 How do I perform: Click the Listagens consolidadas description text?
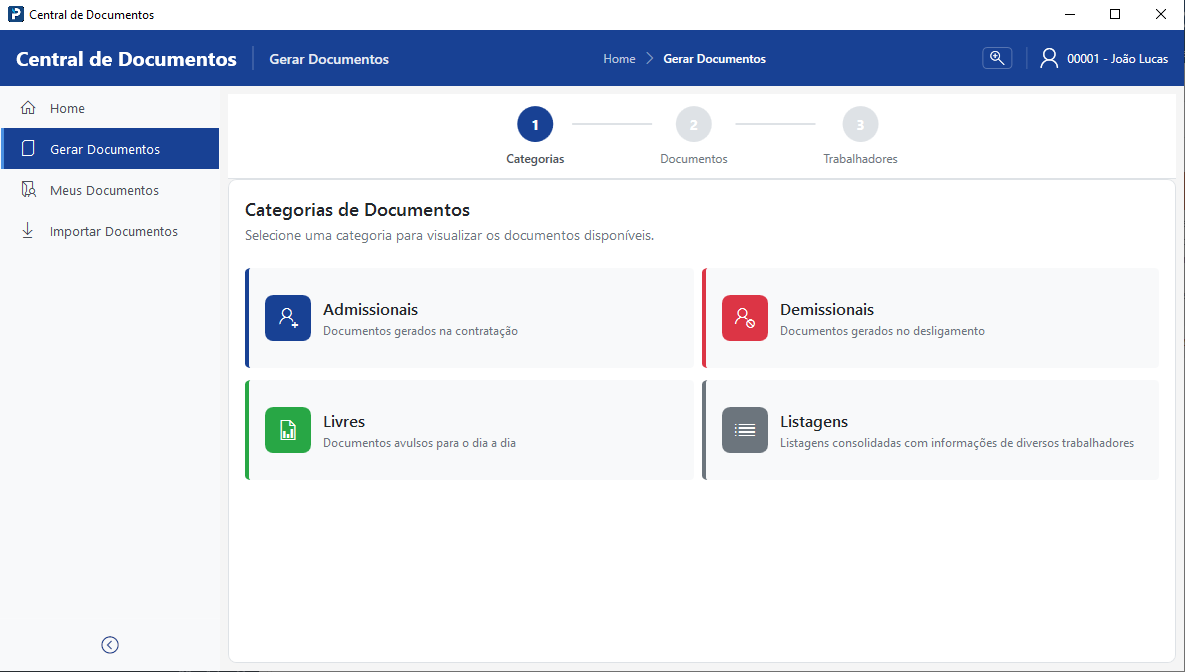pyautogui.click(x=957, y=443)
